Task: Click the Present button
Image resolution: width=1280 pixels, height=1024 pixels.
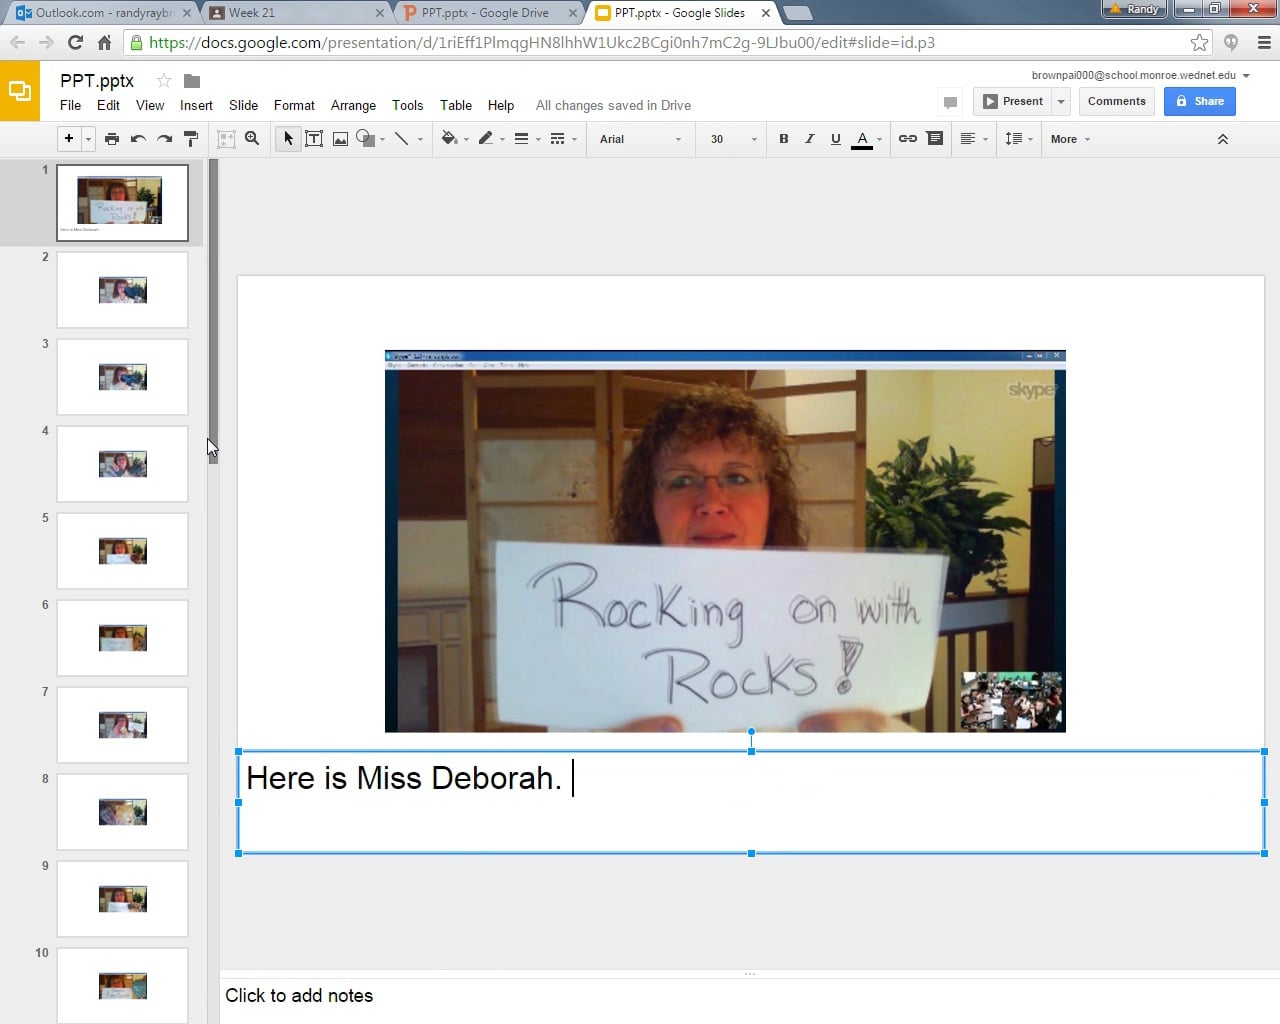Action: (x=1012, y=101)
